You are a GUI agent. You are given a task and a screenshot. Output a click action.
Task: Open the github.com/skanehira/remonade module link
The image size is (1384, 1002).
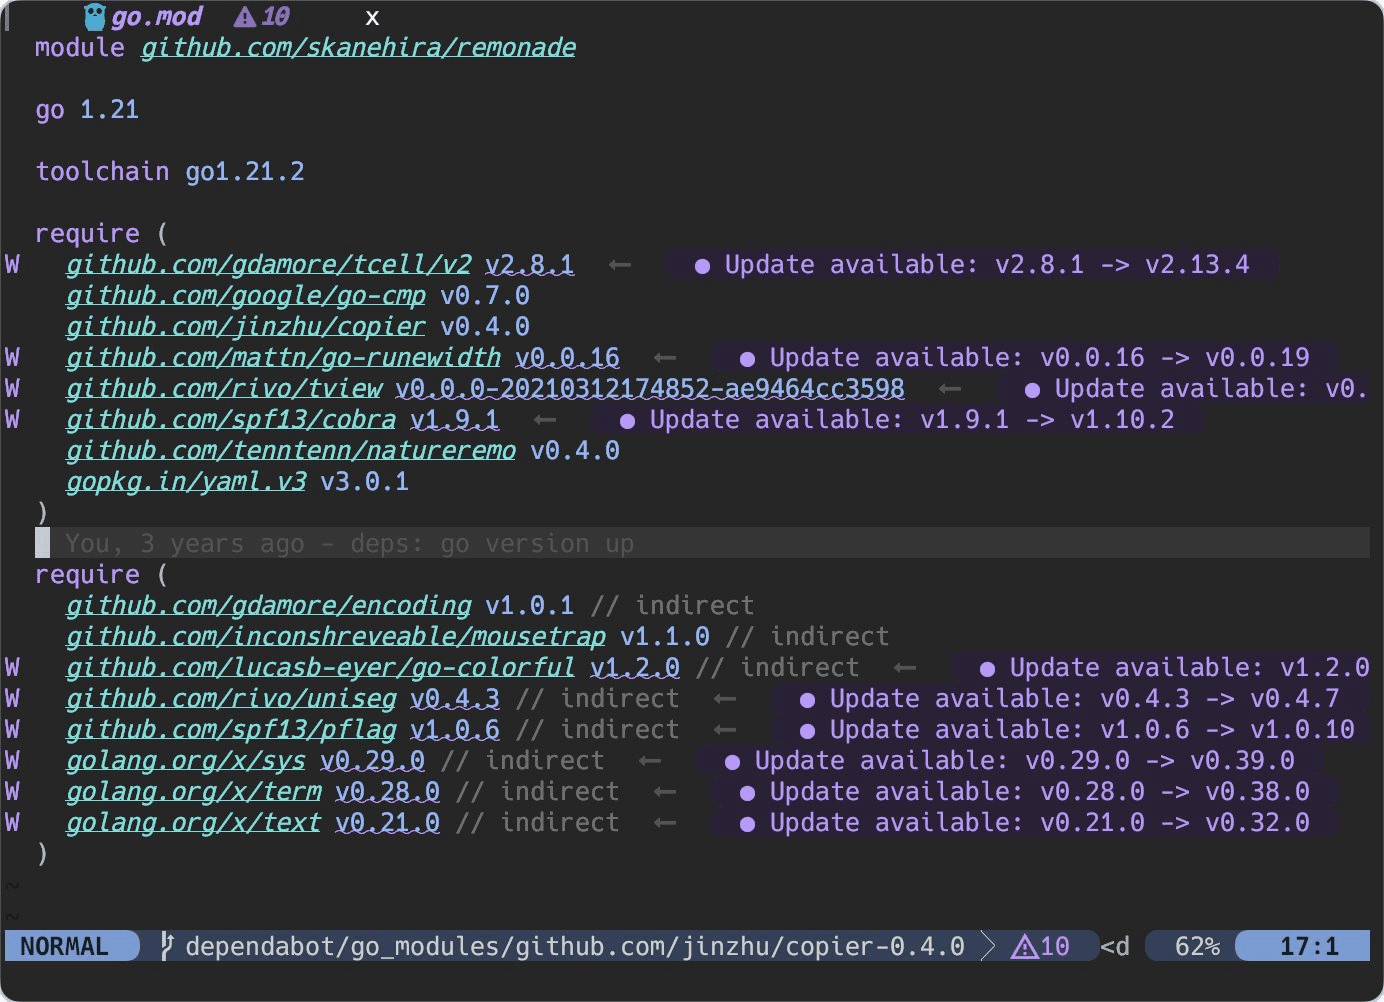(358, 47)
